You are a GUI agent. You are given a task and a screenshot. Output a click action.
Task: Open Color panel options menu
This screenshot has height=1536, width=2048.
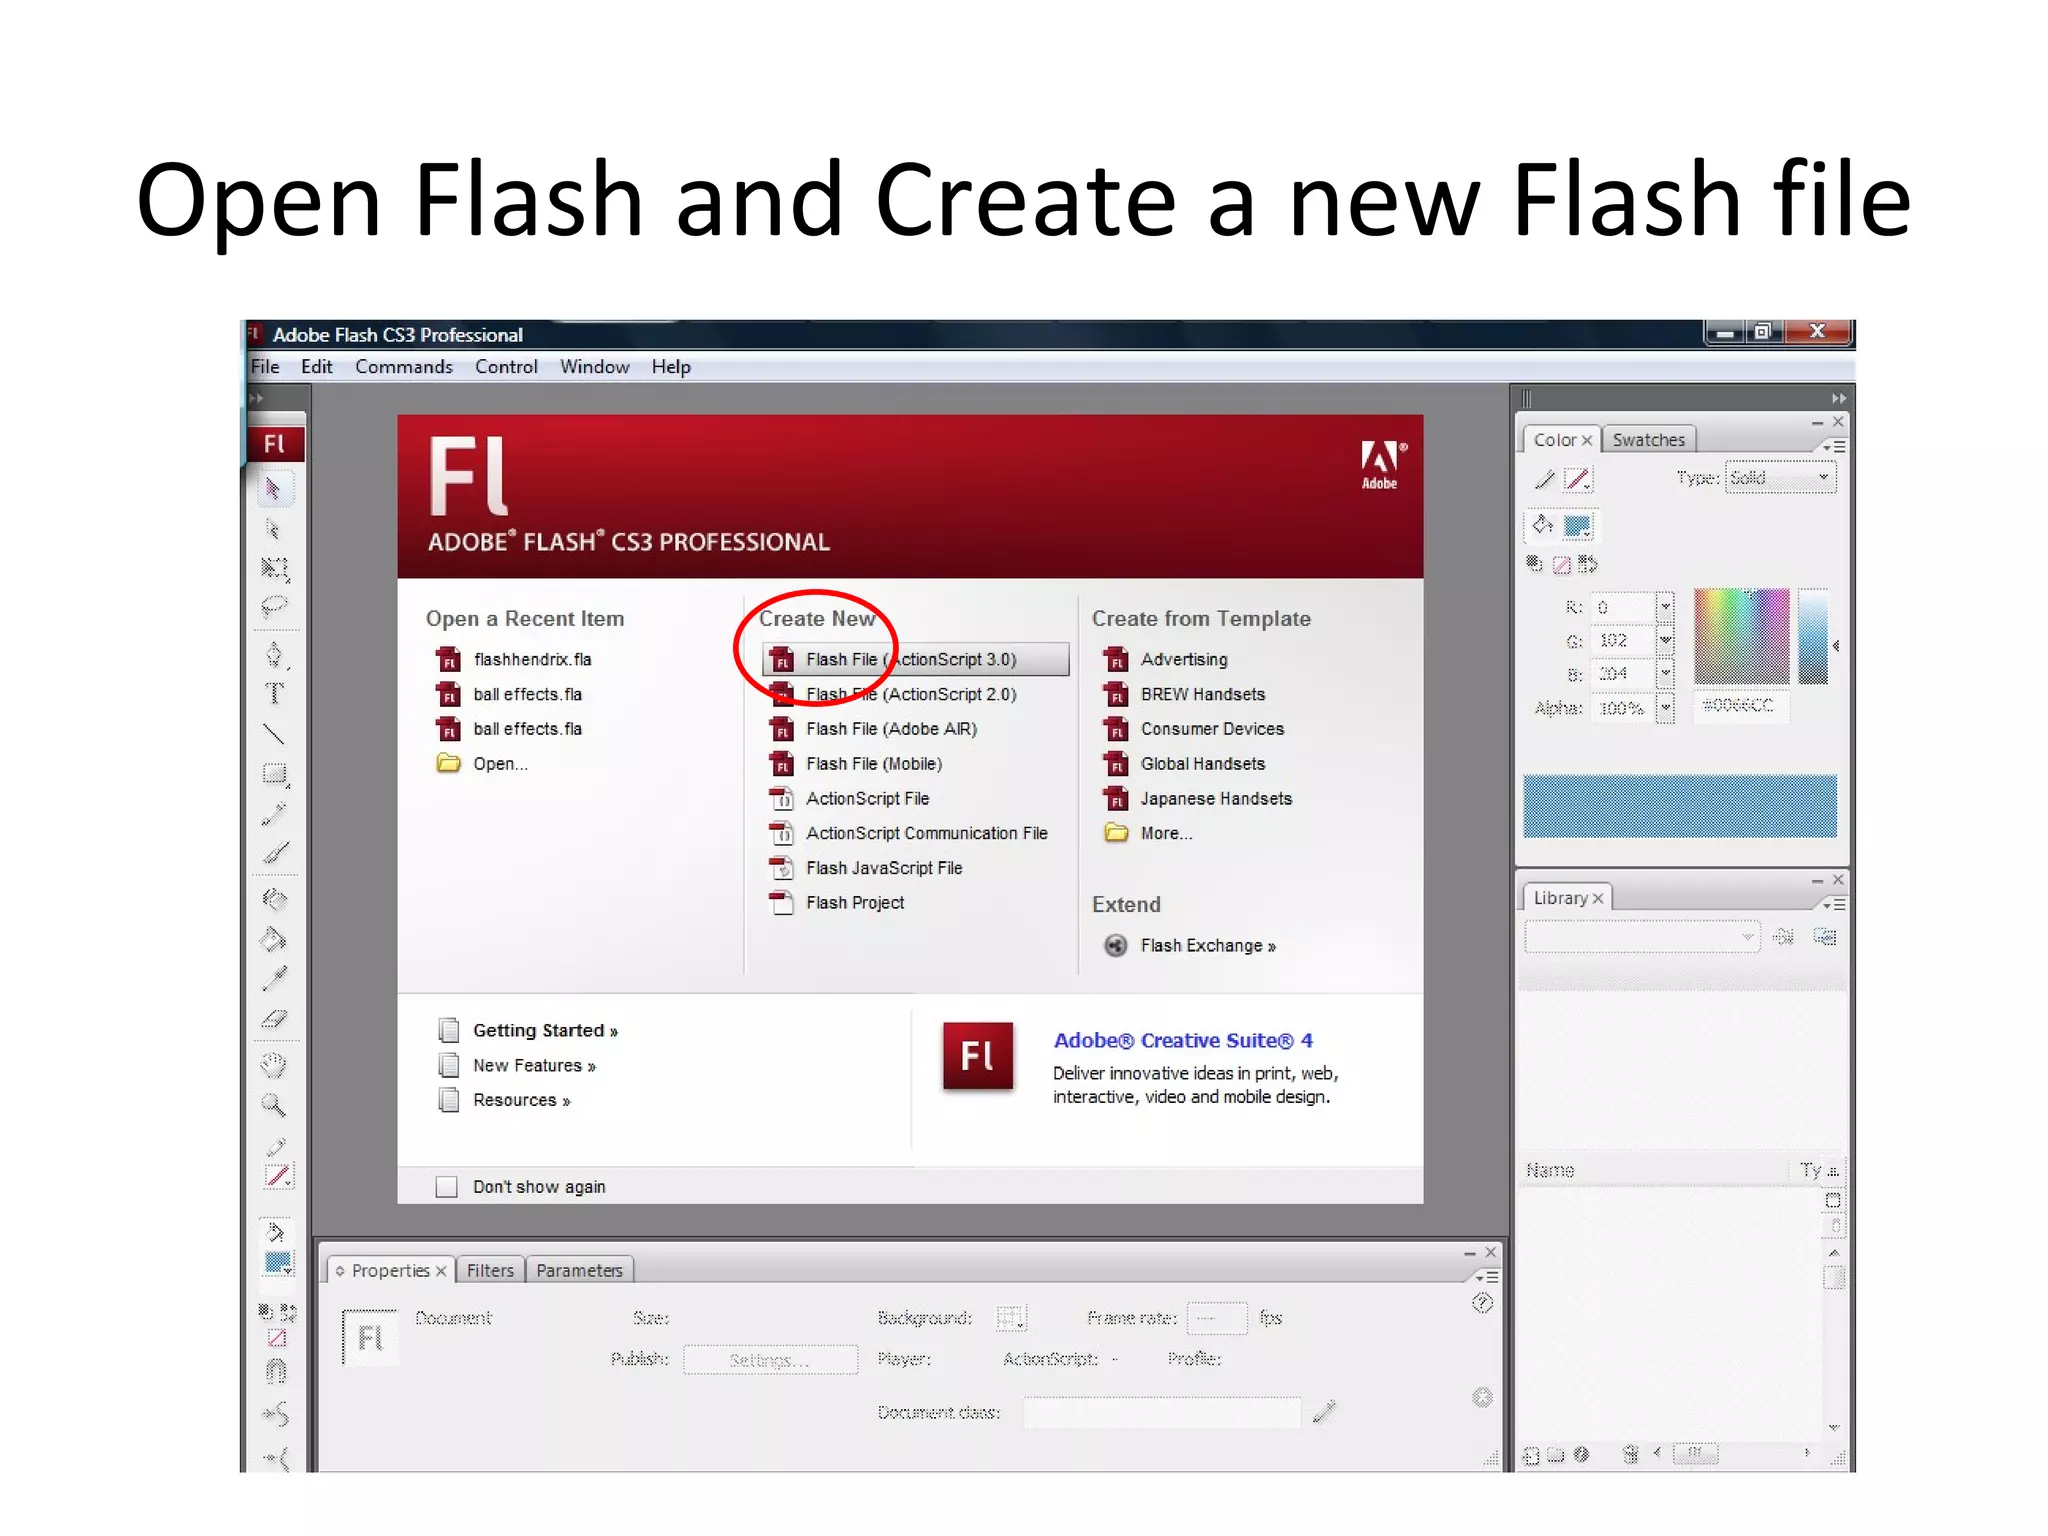click(1834, 446)
